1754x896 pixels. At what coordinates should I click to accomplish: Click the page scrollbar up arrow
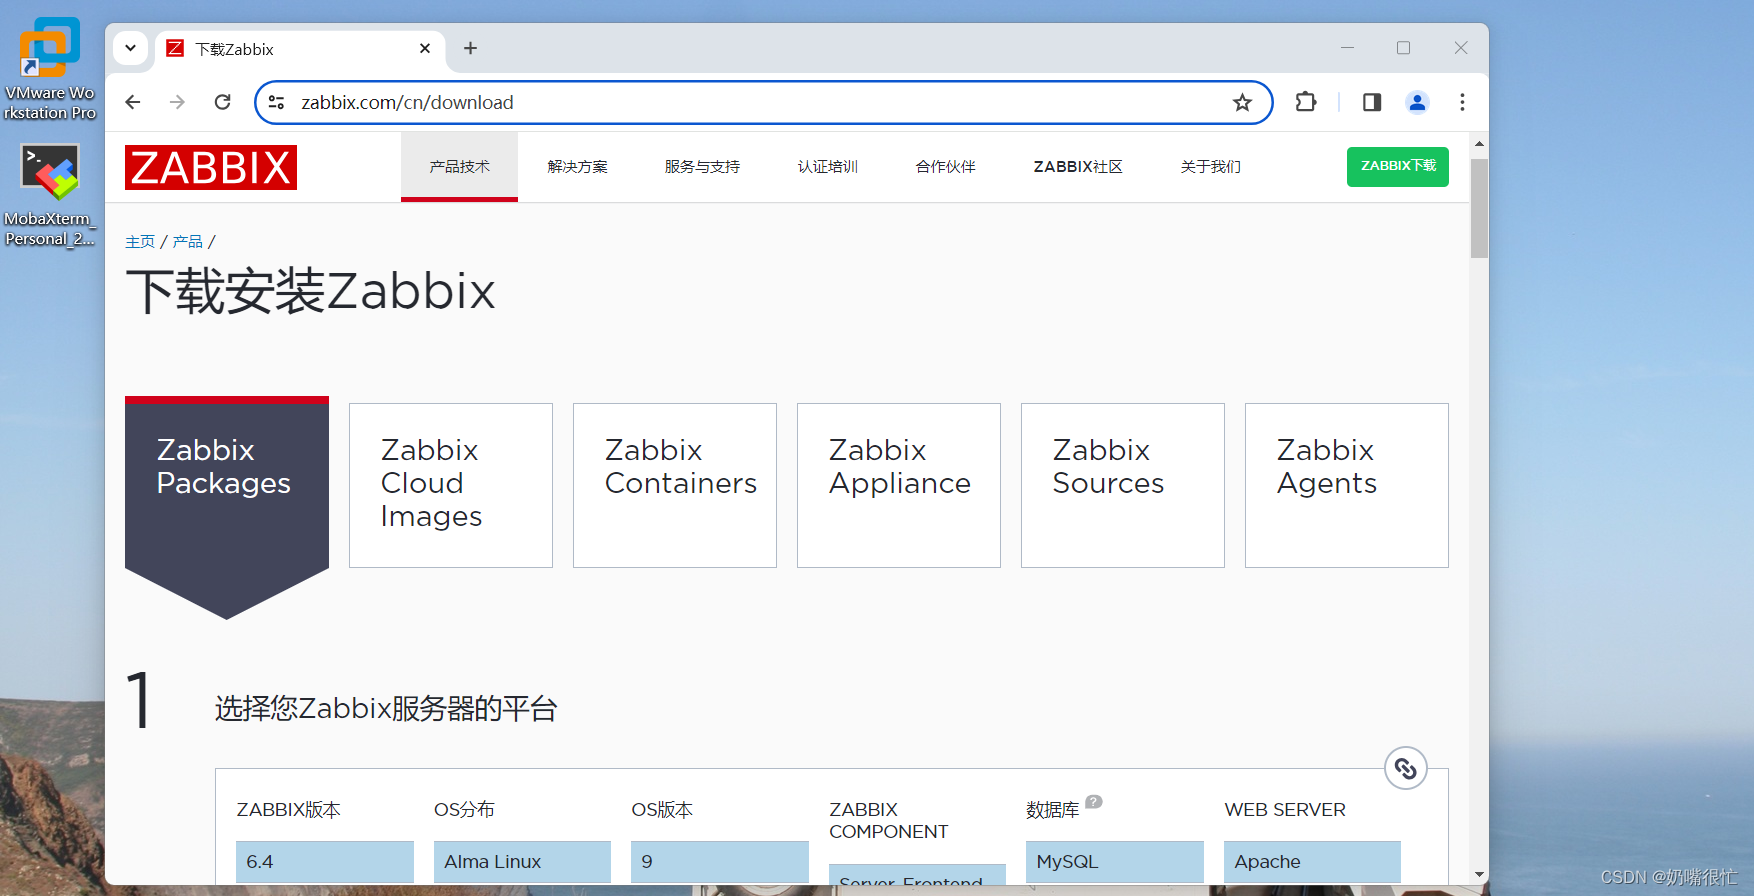pyautogui.click(x=1479, y=144)
